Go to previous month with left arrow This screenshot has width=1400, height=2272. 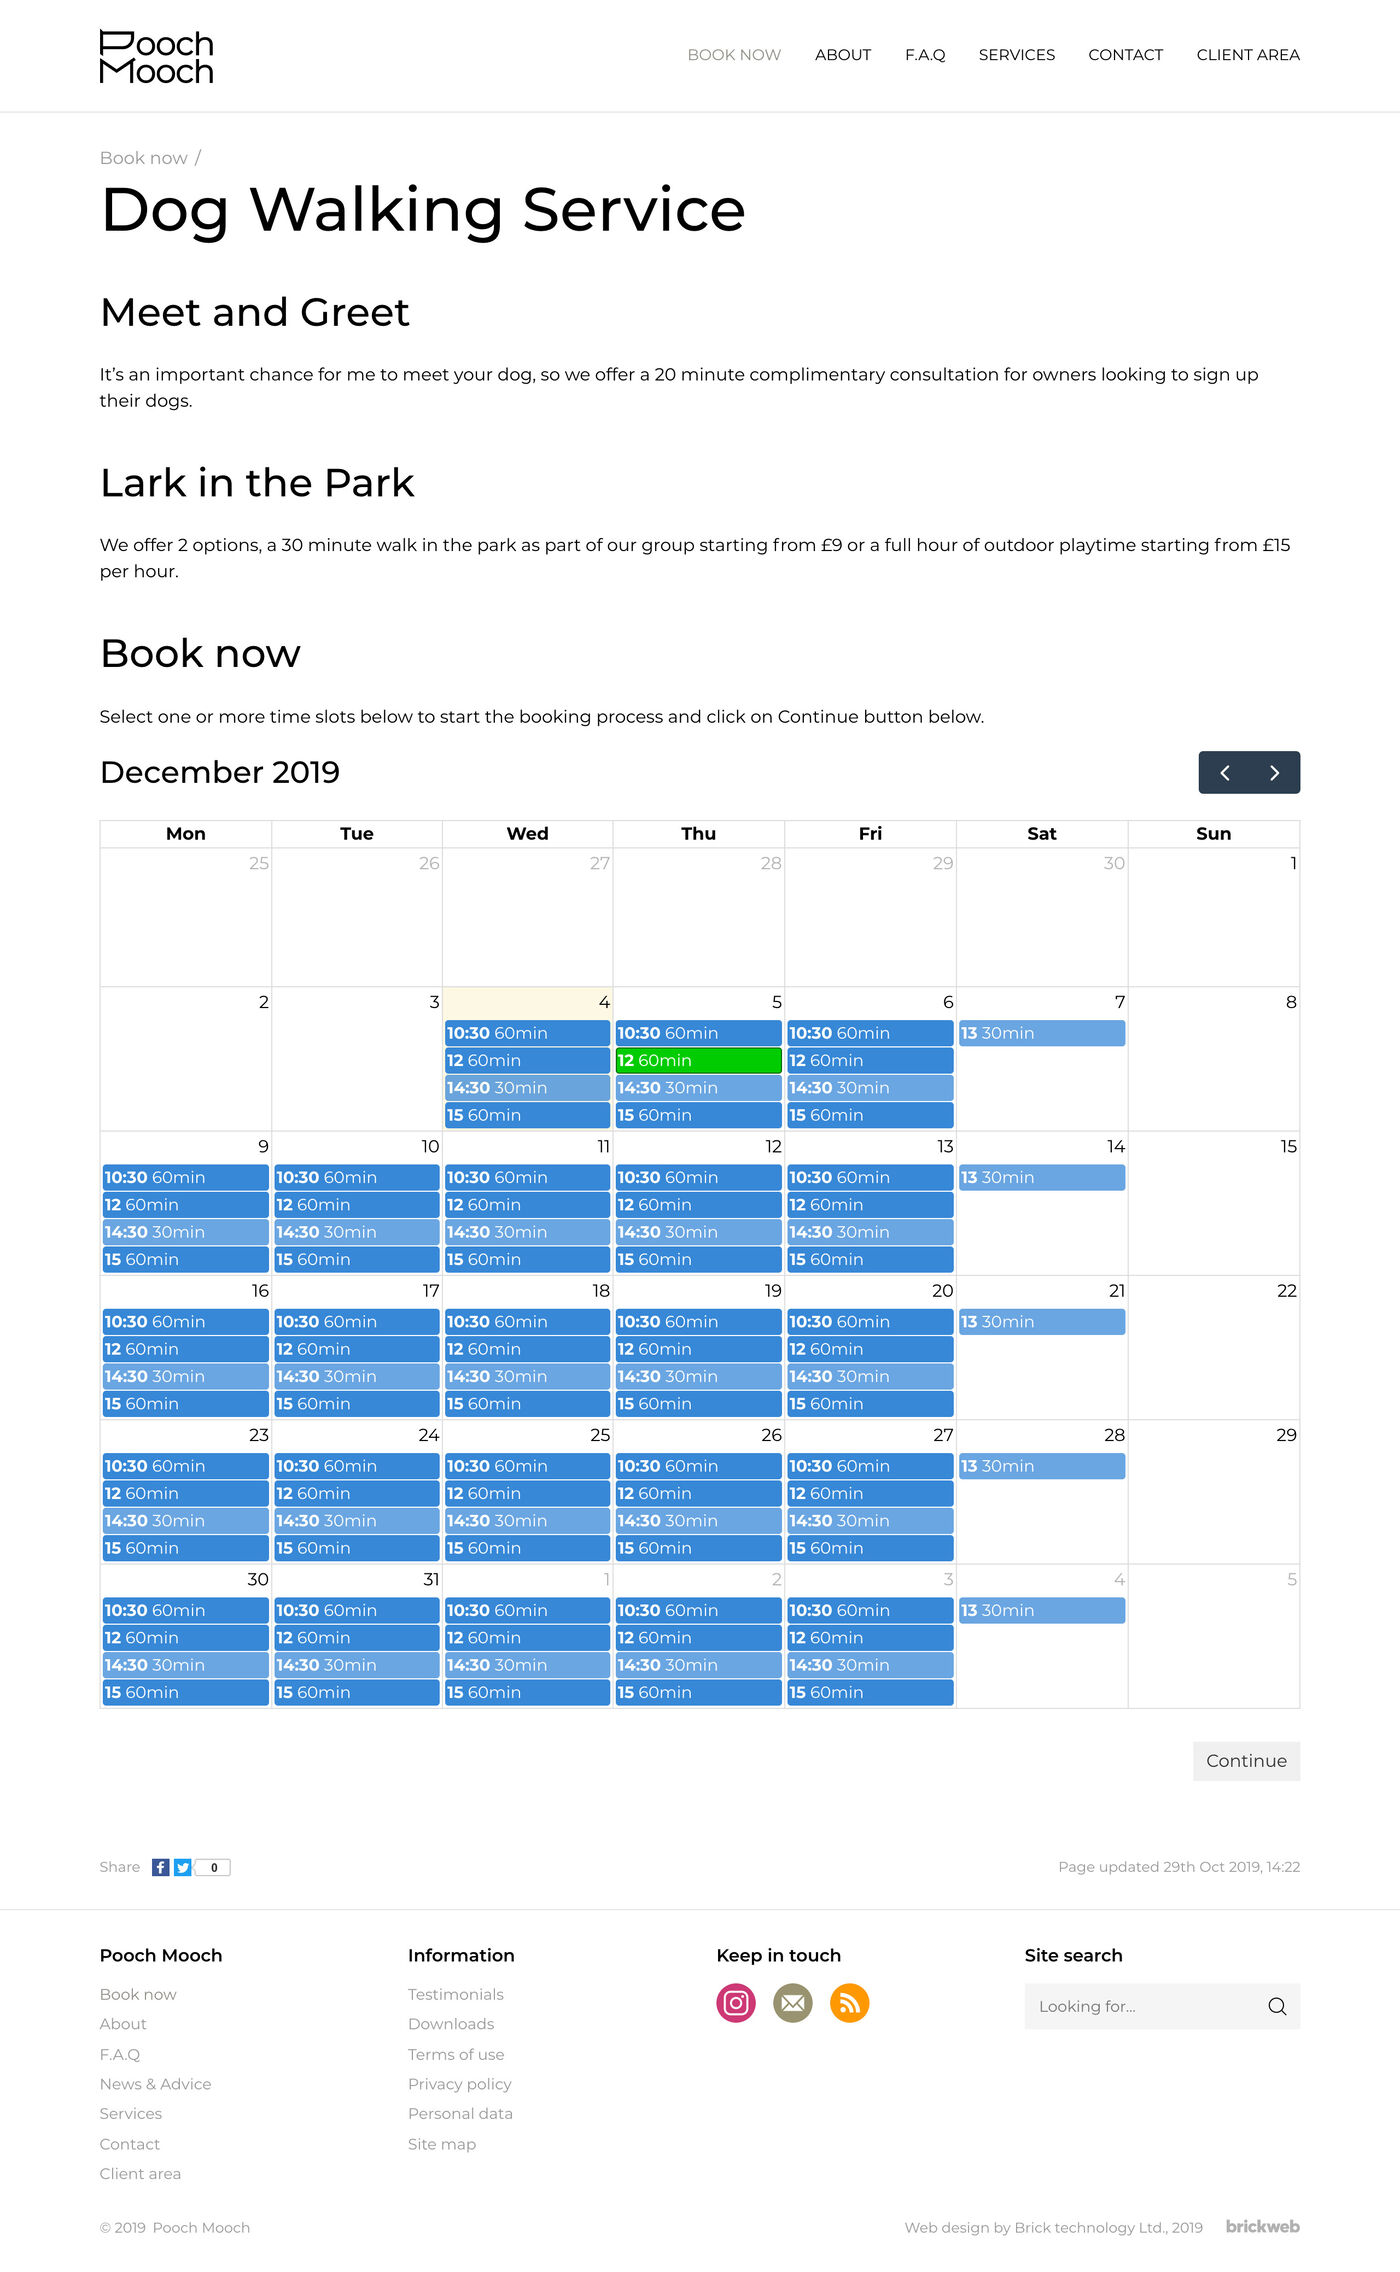coord(1224,773)
